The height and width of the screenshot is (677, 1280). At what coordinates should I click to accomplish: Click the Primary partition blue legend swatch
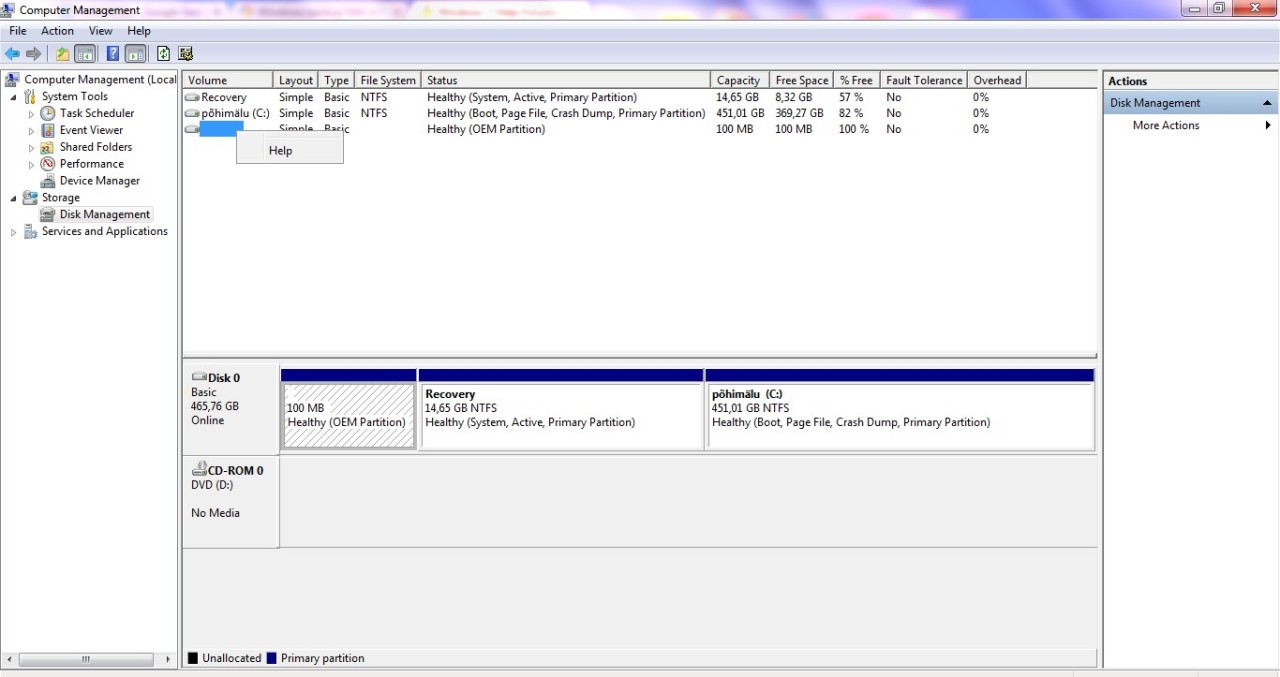pos(271,658)
